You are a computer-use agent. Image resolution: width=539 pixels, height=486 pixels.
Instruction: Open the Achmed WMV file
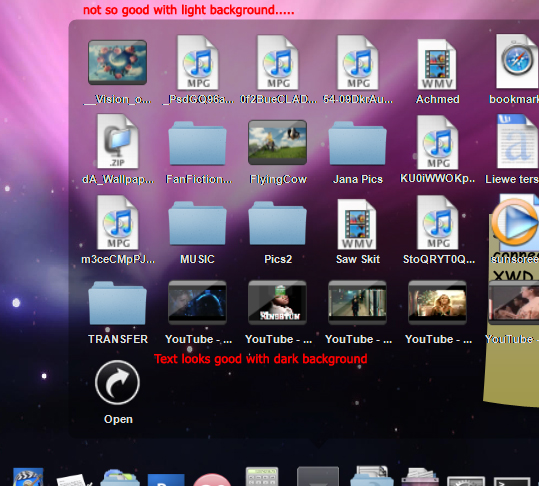click(x=437, y=64)
